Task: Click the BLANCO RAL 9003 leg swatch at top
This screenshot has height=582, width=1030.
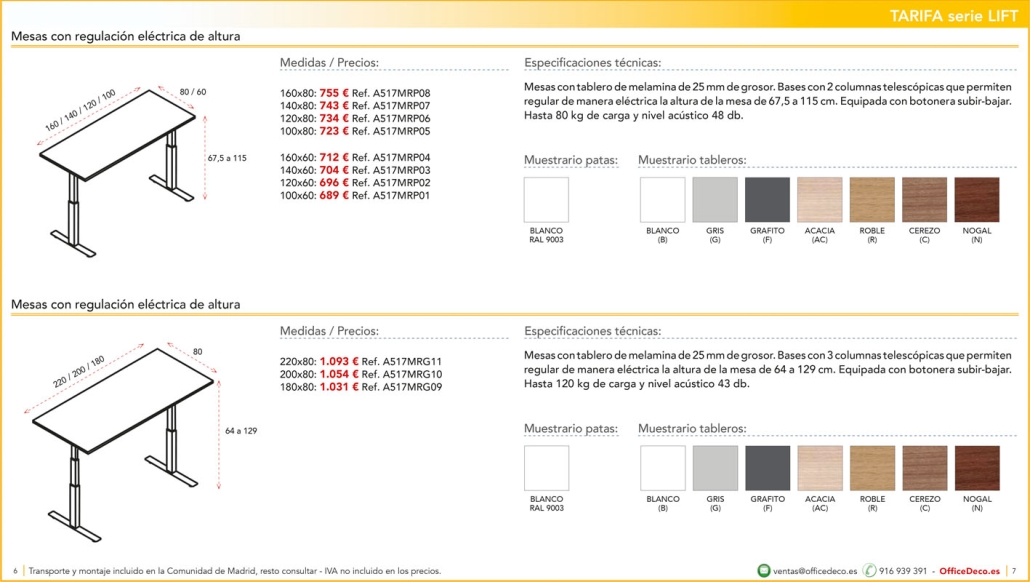Action: (547, 200)
